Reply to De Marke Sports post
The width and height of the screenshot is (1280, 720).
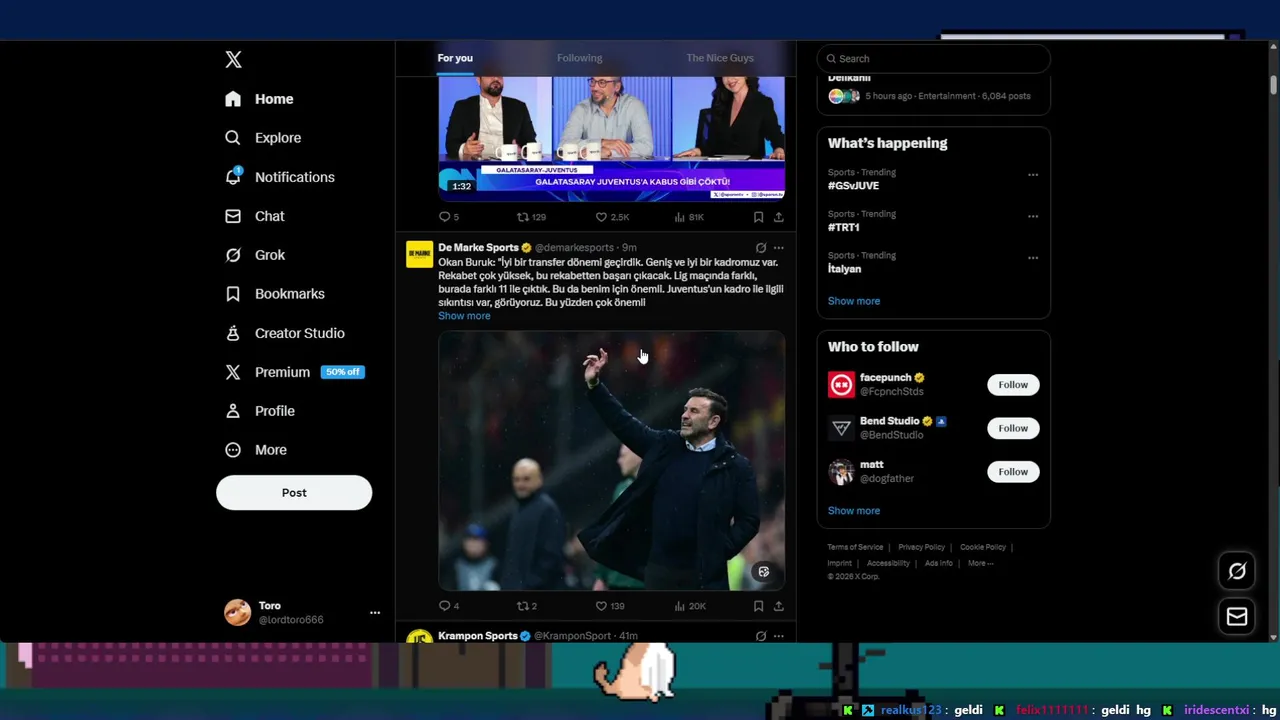(x=448, y=606)
